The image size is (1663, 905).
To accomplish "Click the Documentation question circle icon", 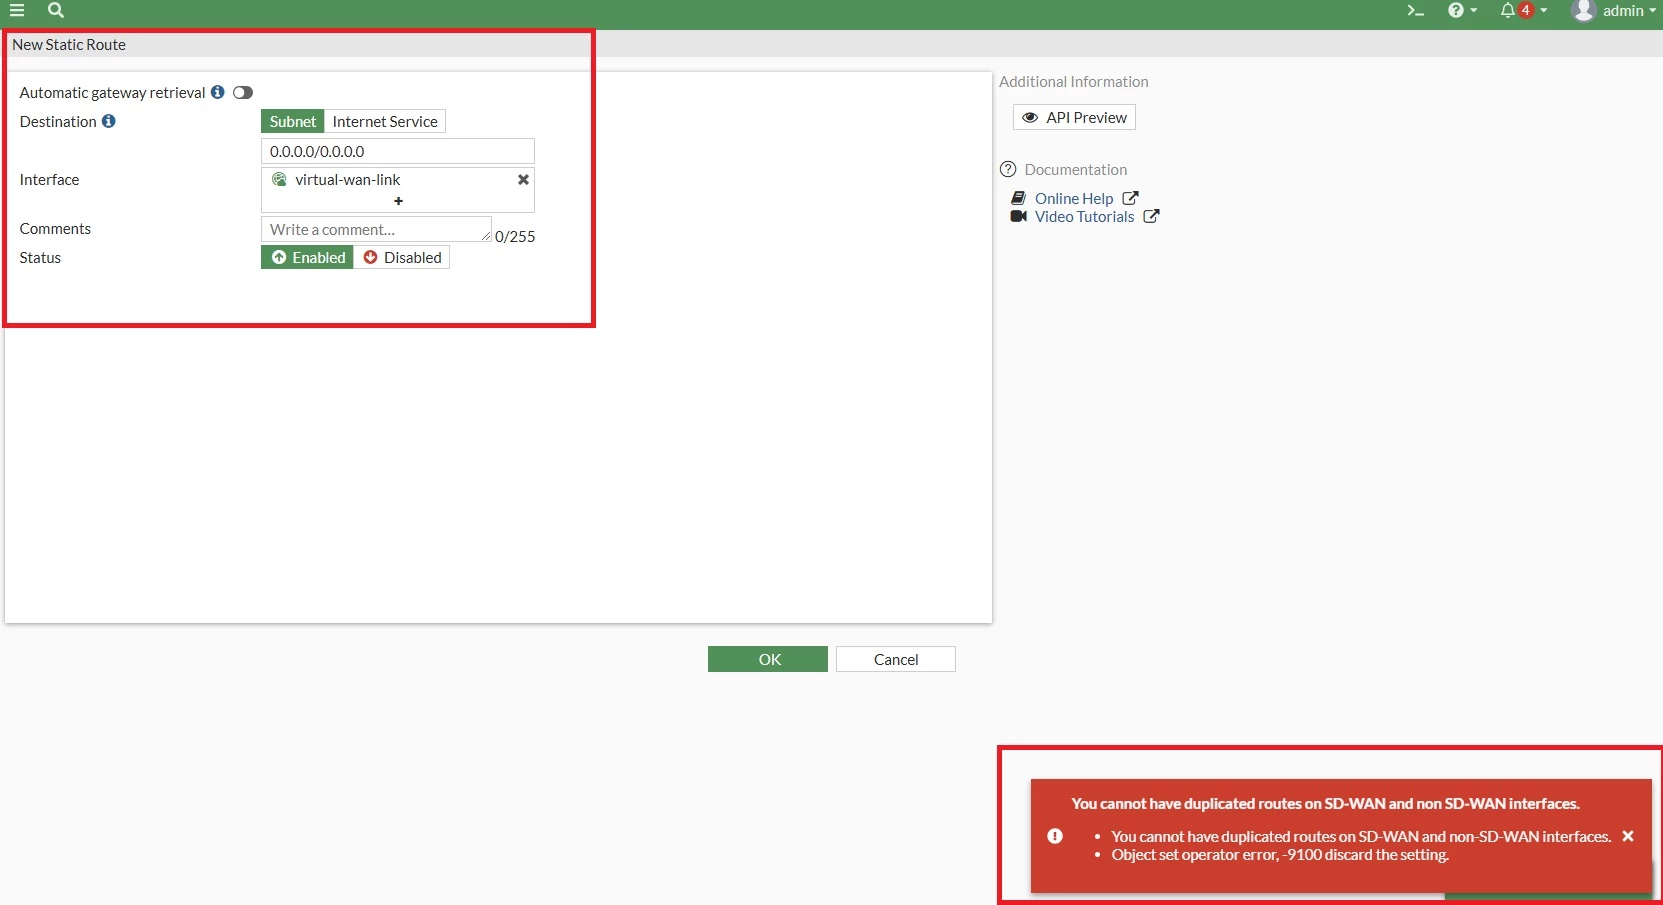I will click(1008, 169).
